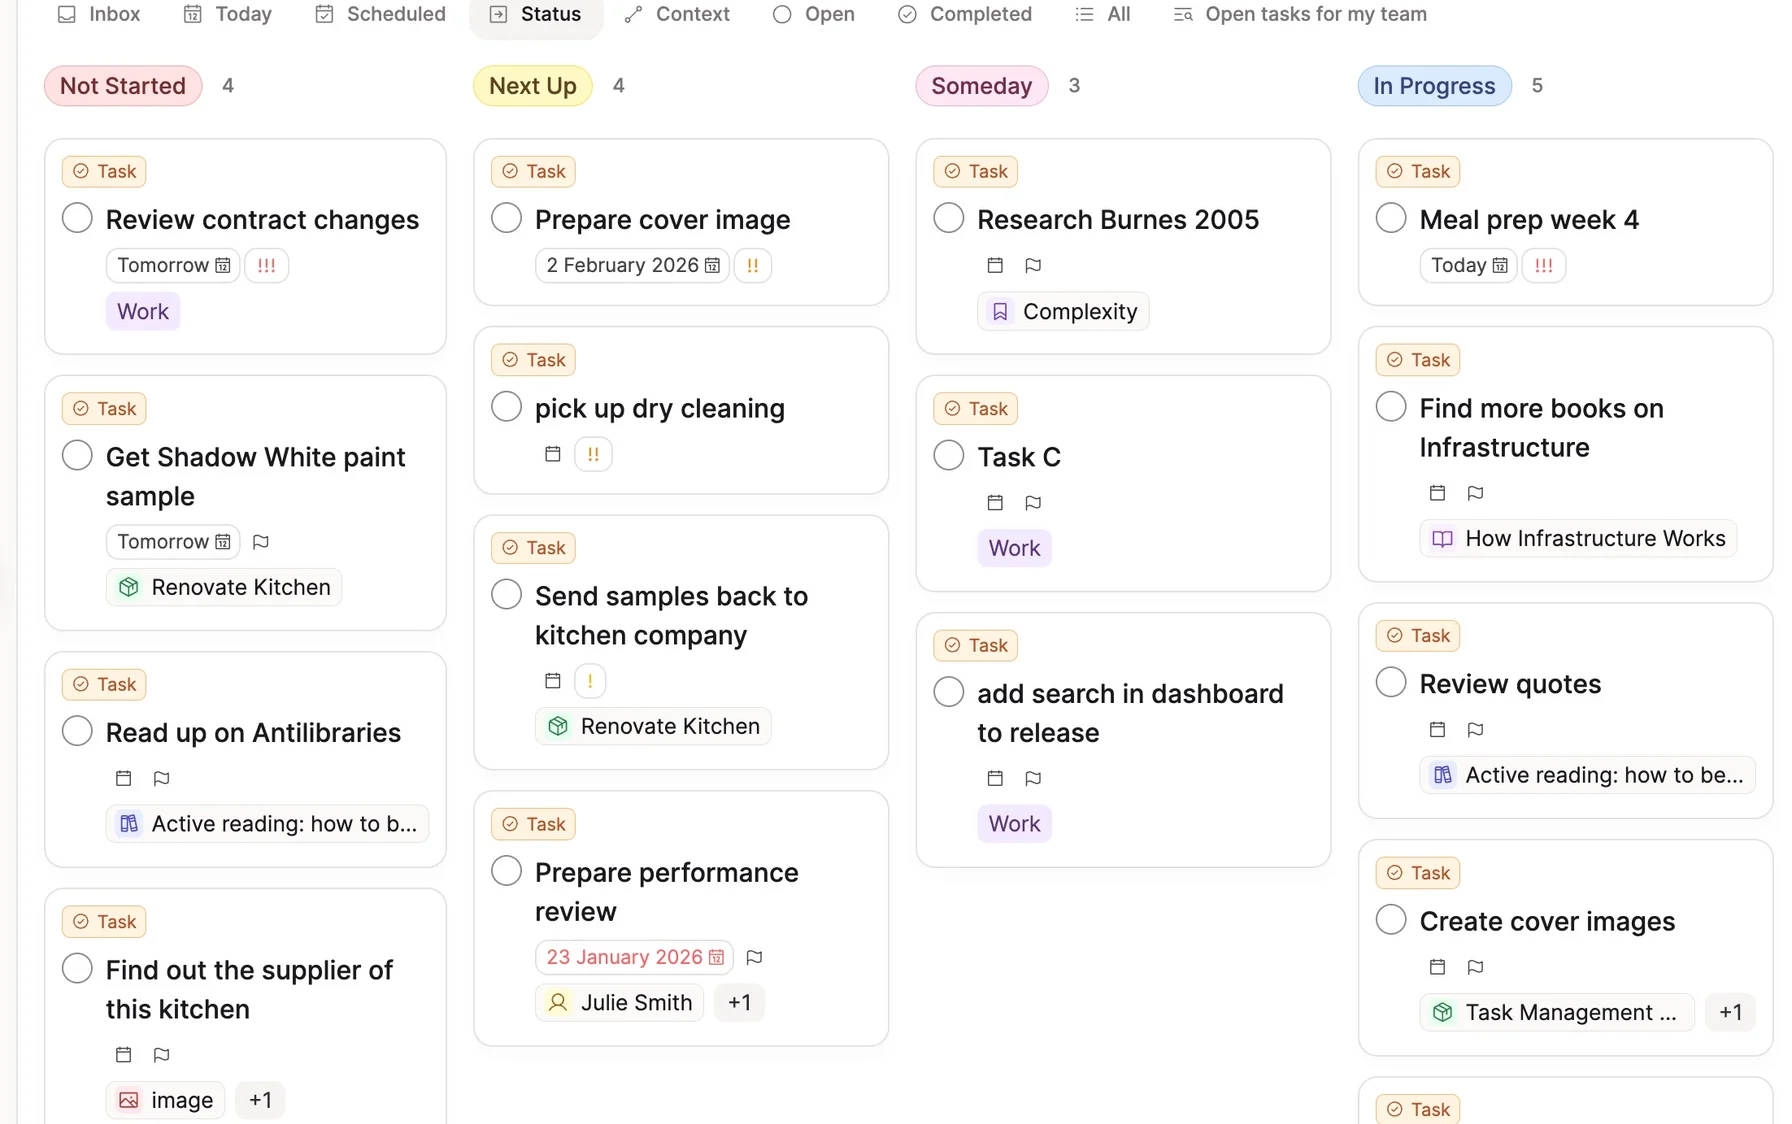
Task: Complete 'Read up on Antilibraries' task
Action: (x=77, y=731)
